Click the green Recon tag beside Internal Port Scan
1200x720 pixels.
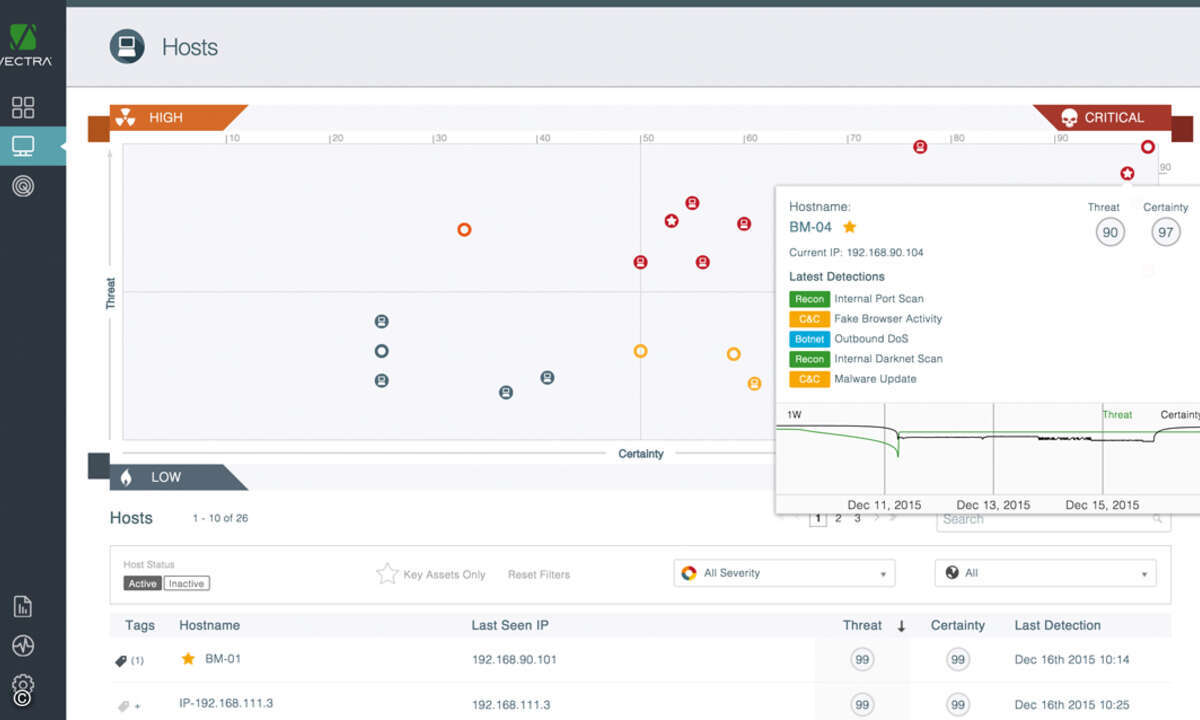click(809, 299)
